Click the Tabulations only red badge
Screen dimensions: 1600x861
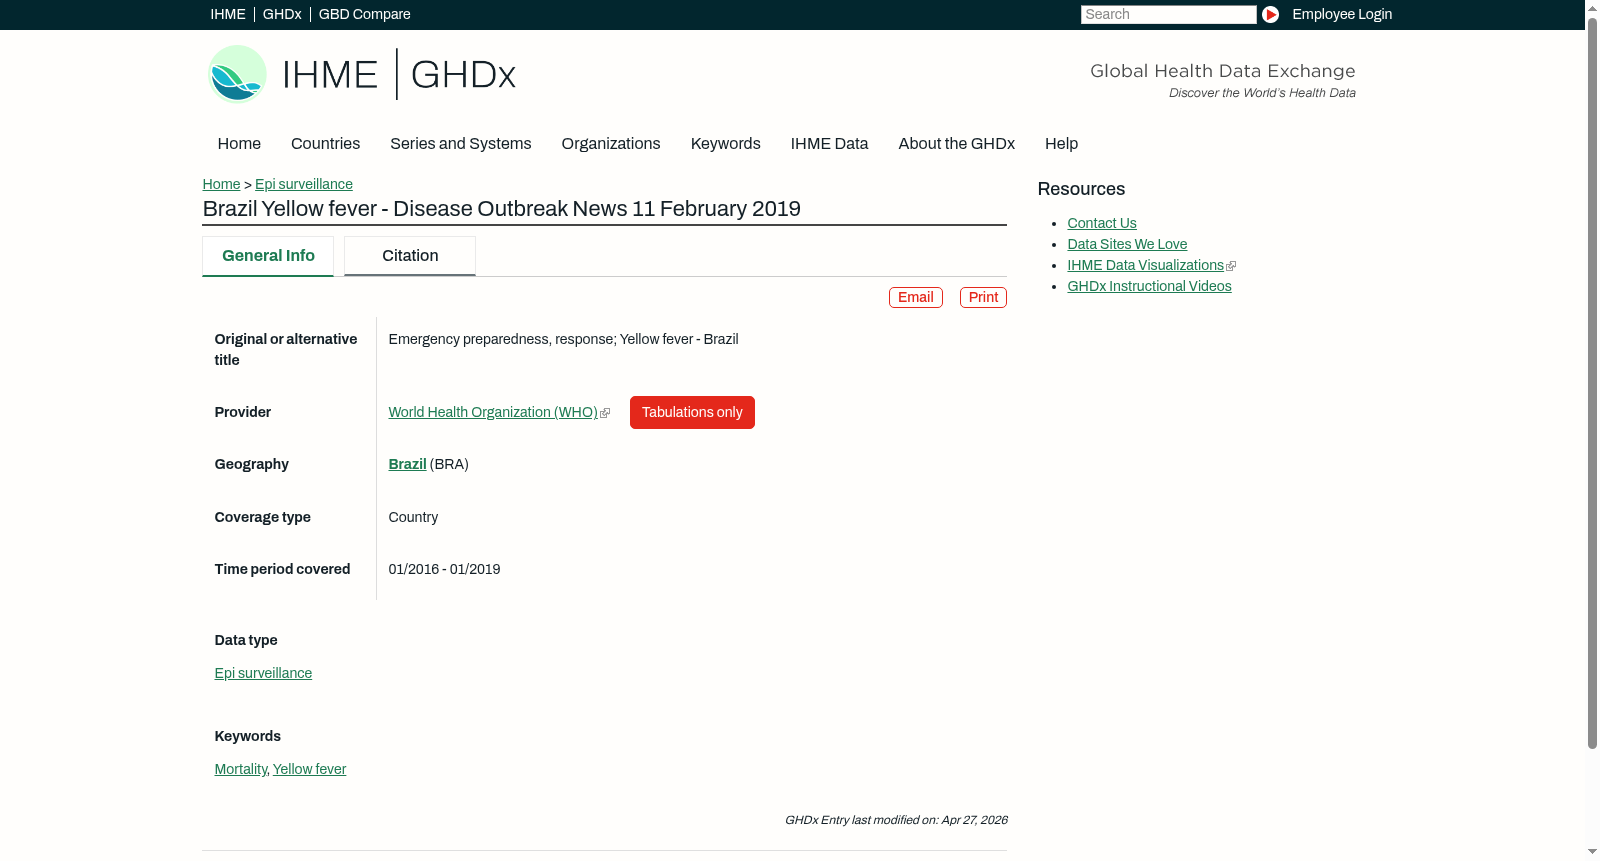tap(692, 412)
